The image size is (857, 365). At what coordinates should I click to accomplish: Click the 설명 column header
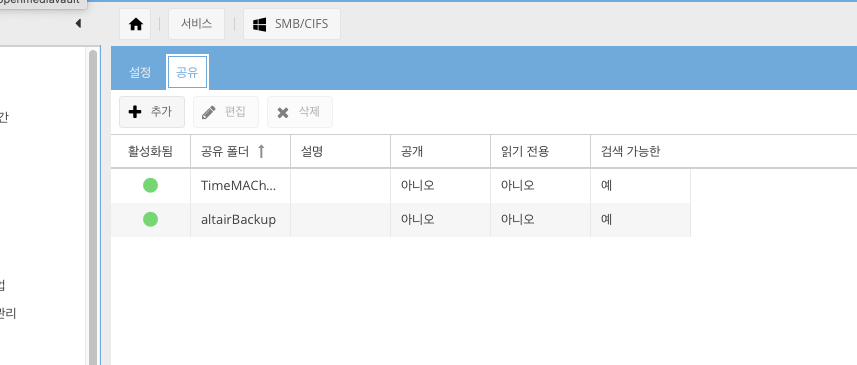[x=341, y=151]
